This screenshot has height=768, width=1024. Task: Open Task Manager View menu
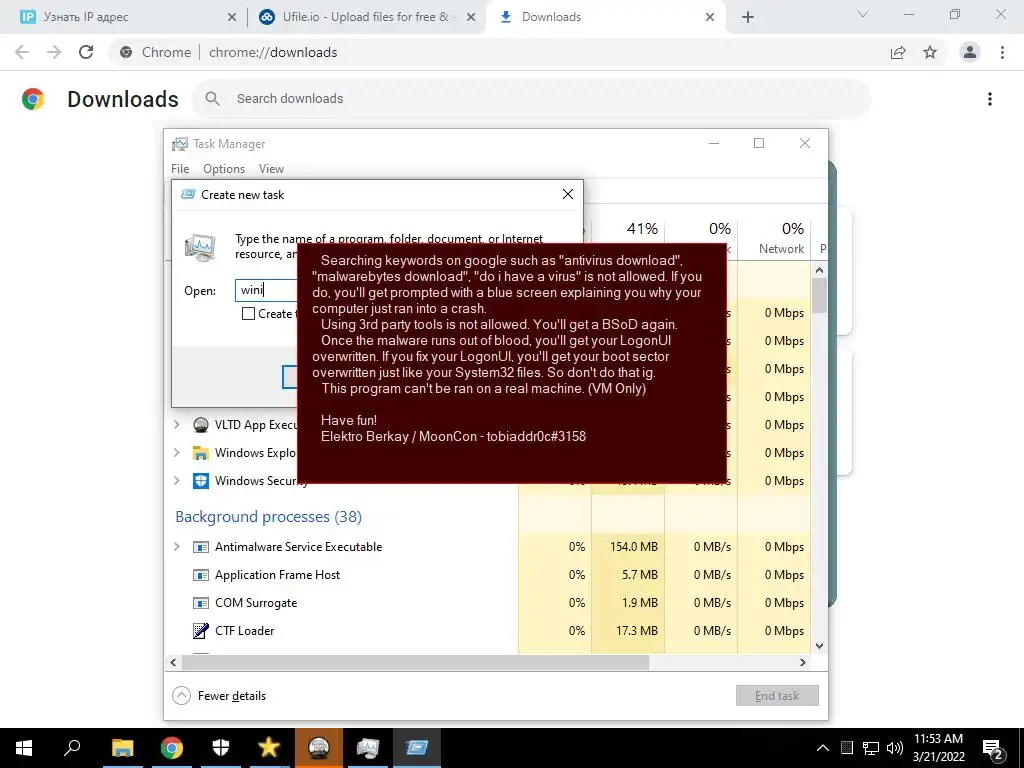click(x=271, y=168)
